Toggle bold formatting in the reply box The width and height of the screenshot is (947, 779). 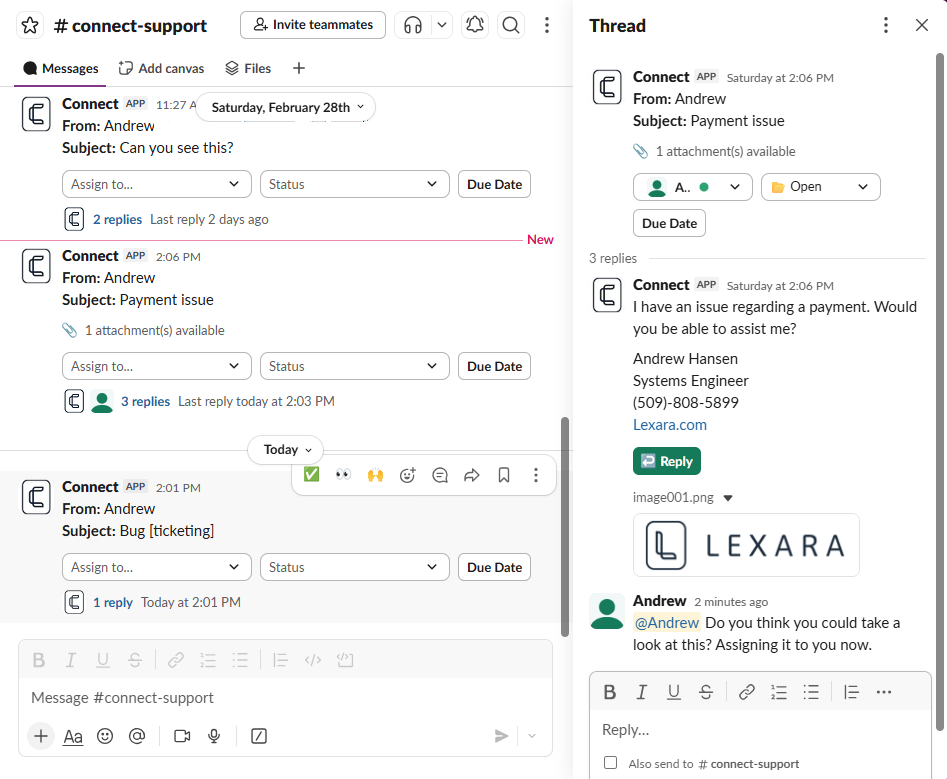click(x=609, y=691)
